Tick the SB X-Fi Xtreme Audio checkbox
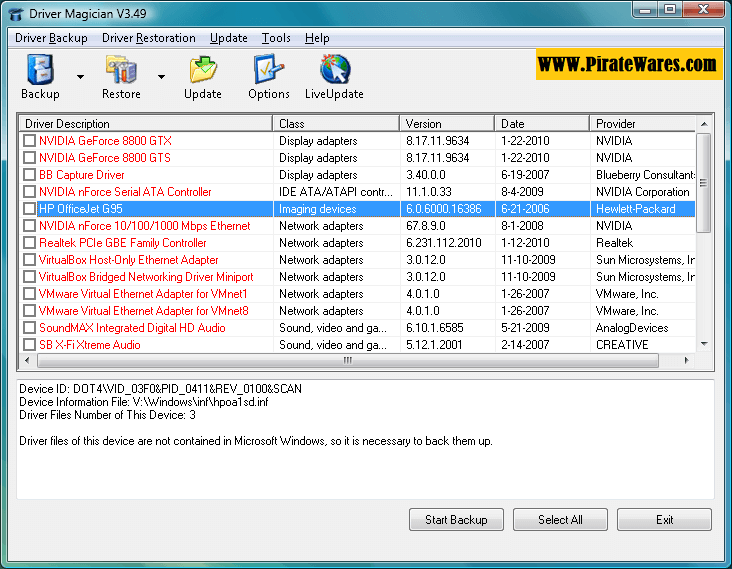The height and width of the screenshot is (569, 732). point(29,345)
